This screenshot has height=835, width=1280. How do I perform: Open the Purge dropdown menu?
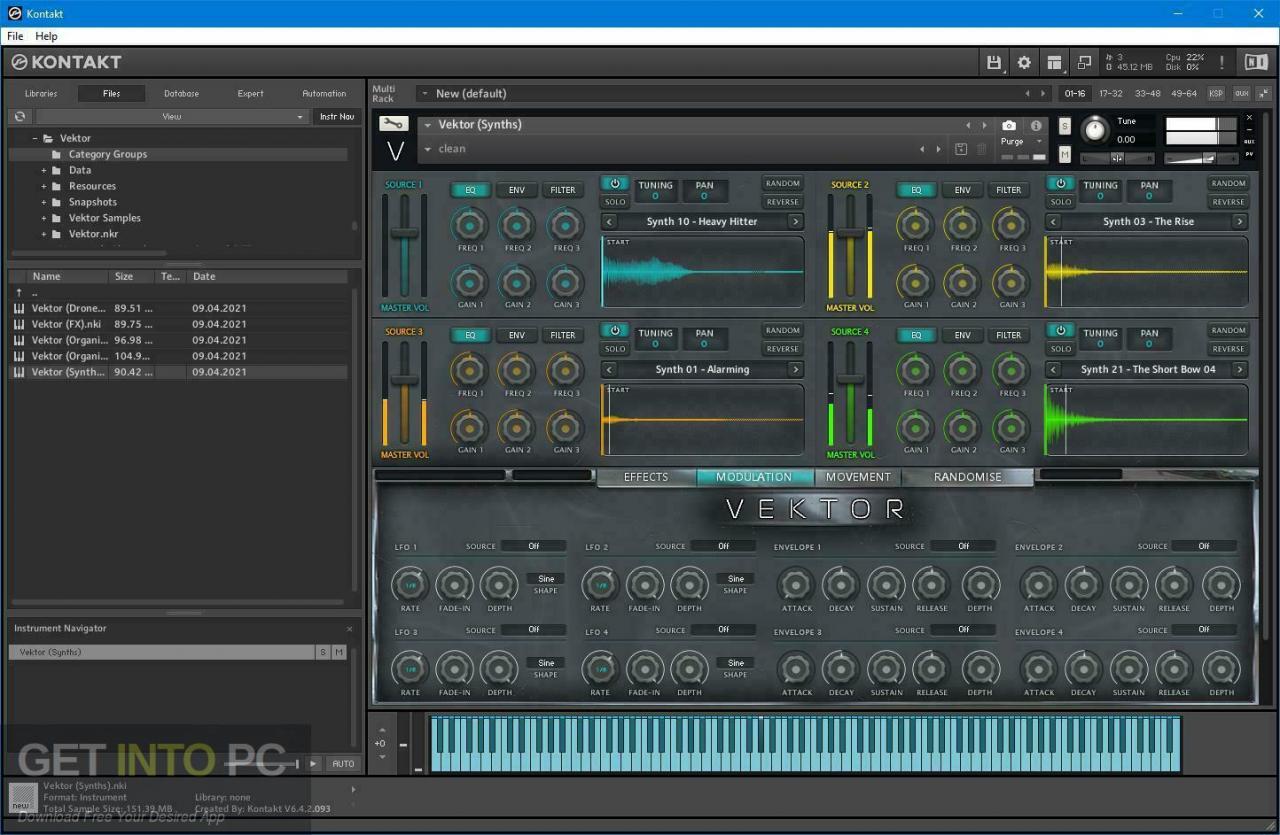click(1039, 142)
